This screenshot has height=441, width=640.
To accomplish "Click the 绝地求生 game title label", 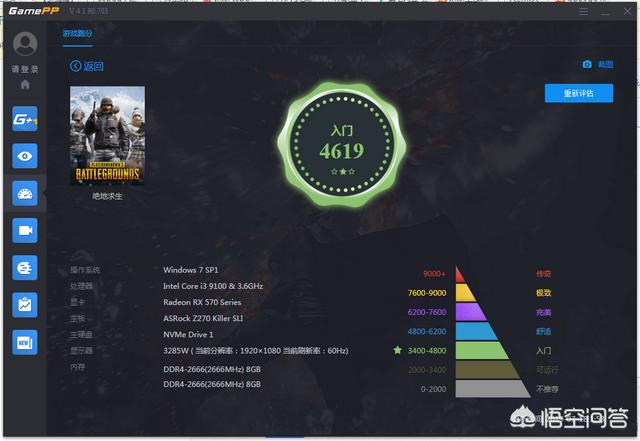I will [x=107, y=196].
